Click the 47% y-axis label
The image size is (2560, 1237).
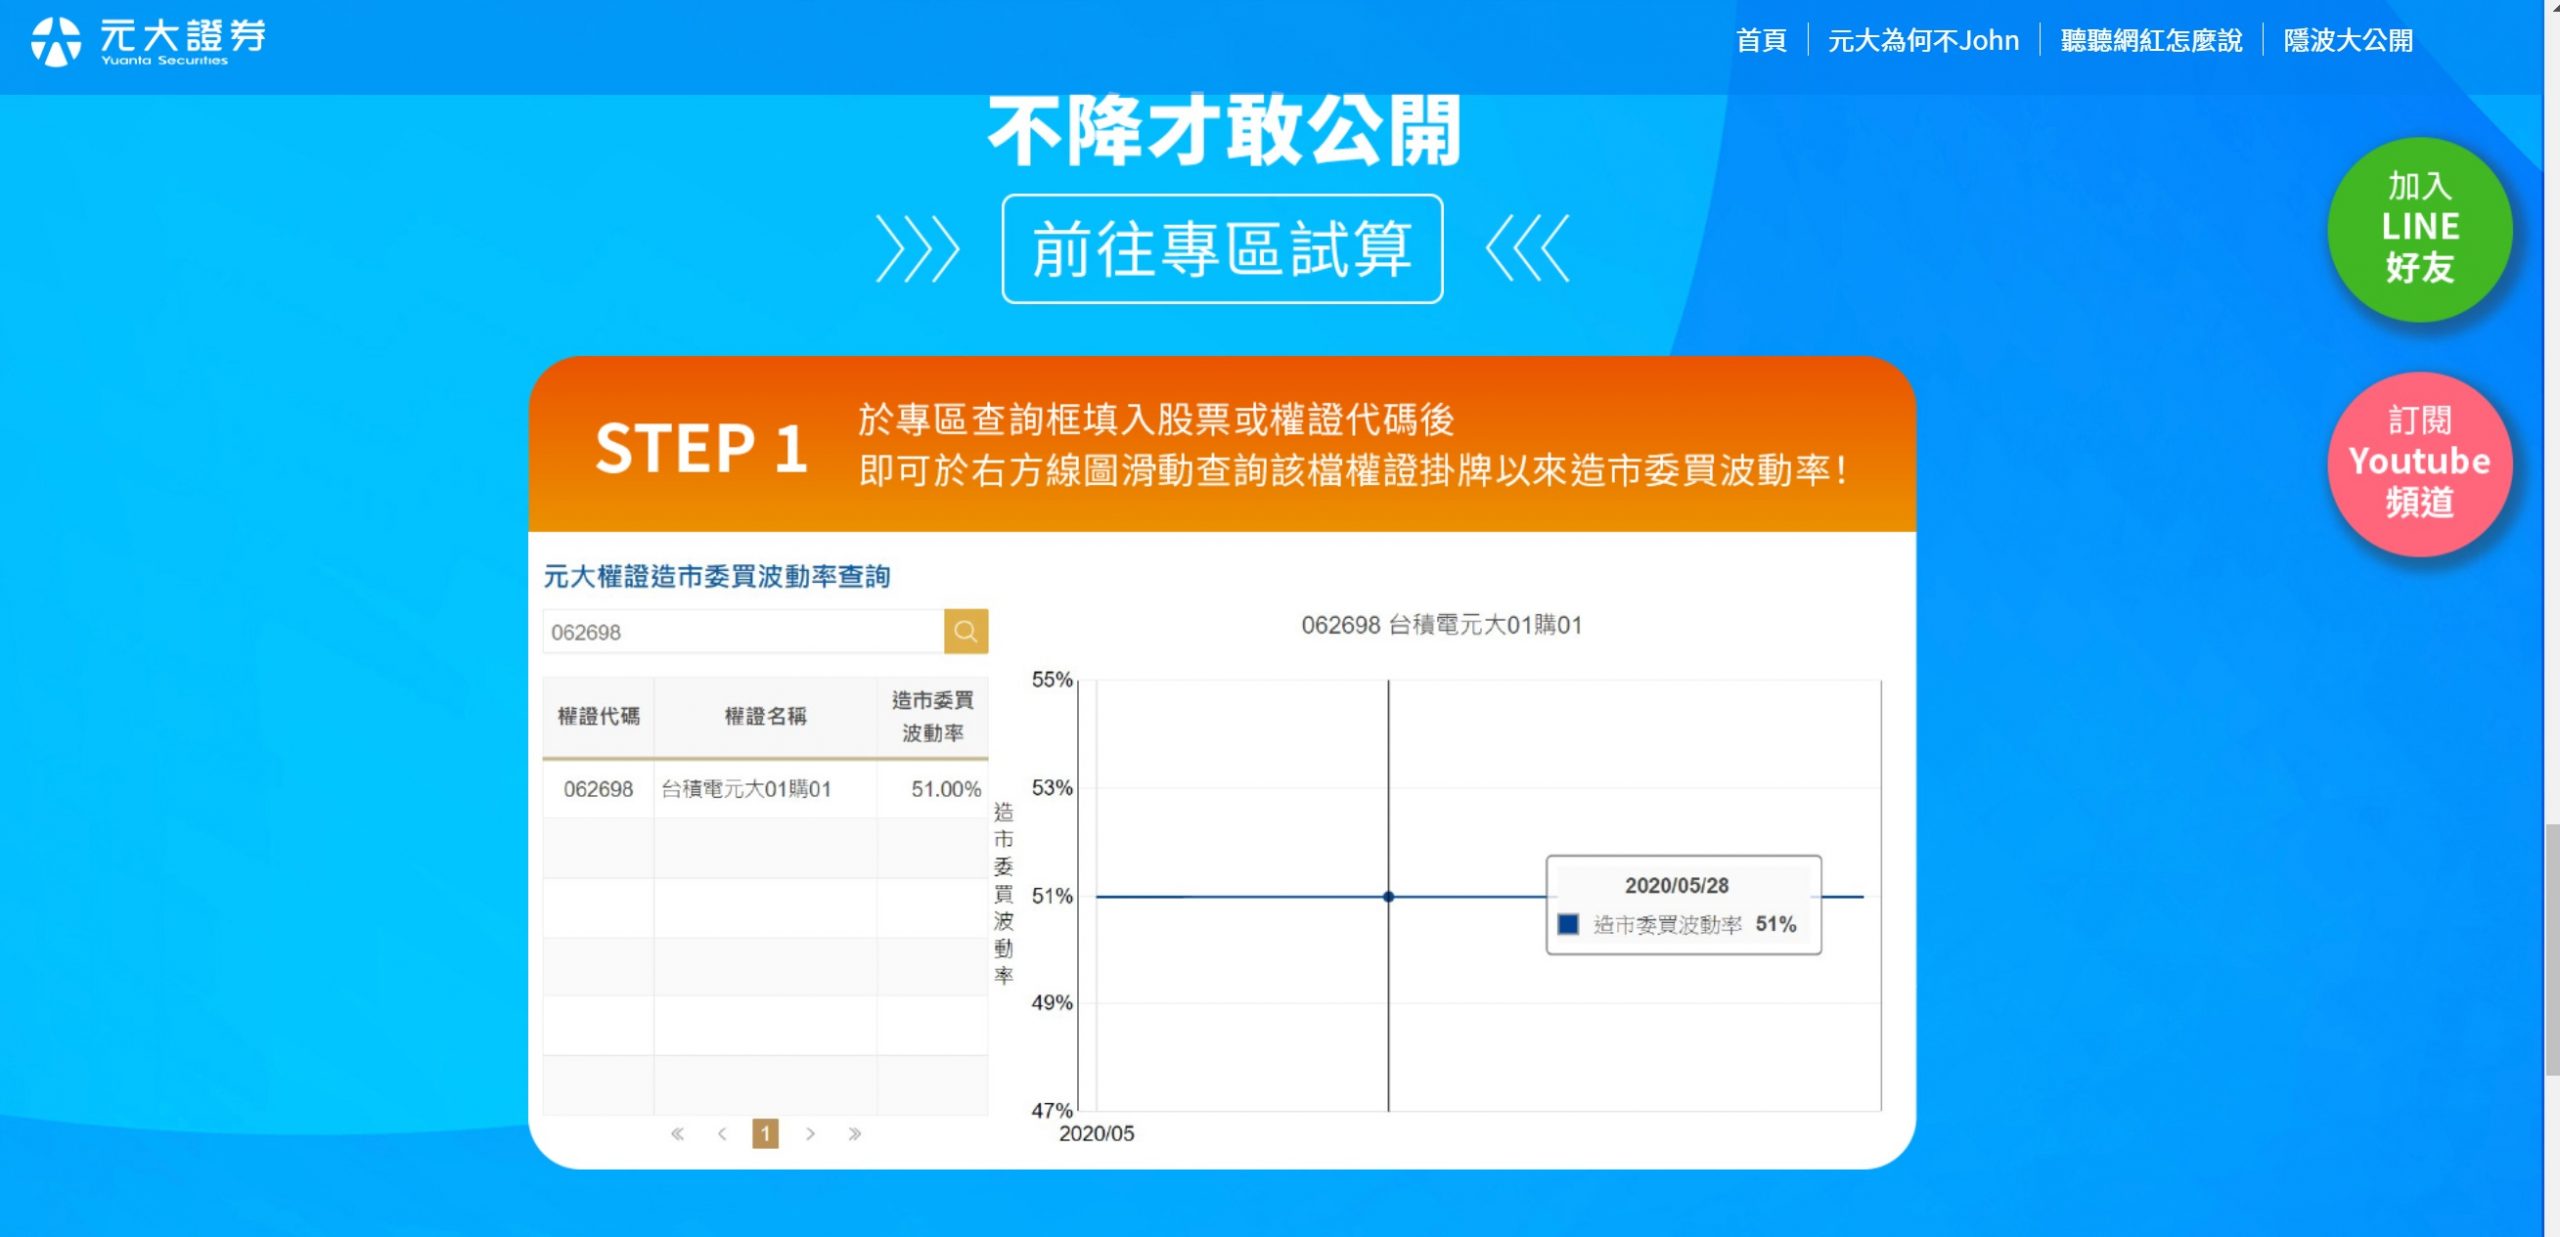pyautogui.click(x=1051, y=1110)
